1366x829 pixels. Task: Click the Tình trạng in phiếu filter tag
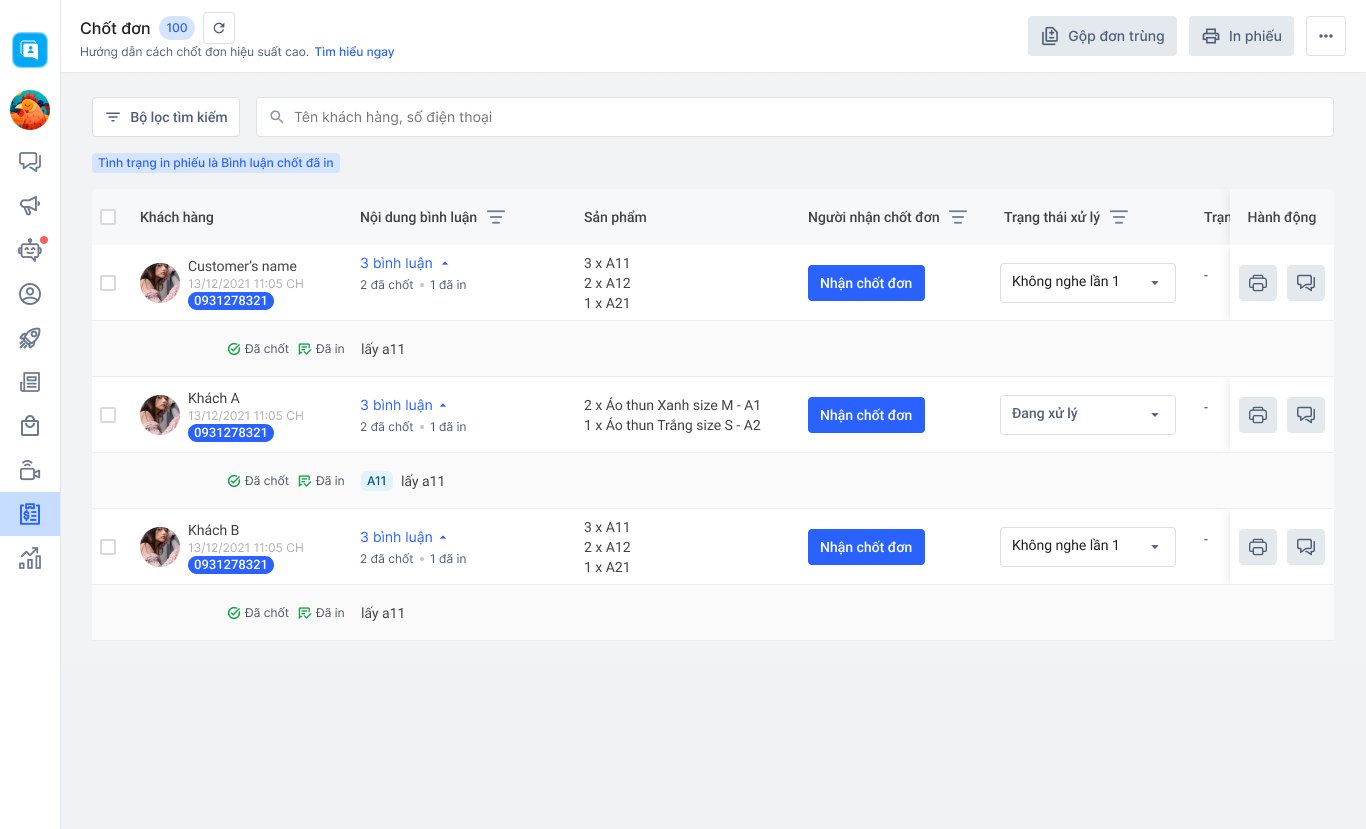pyautogui.click(x=216, y=163)
